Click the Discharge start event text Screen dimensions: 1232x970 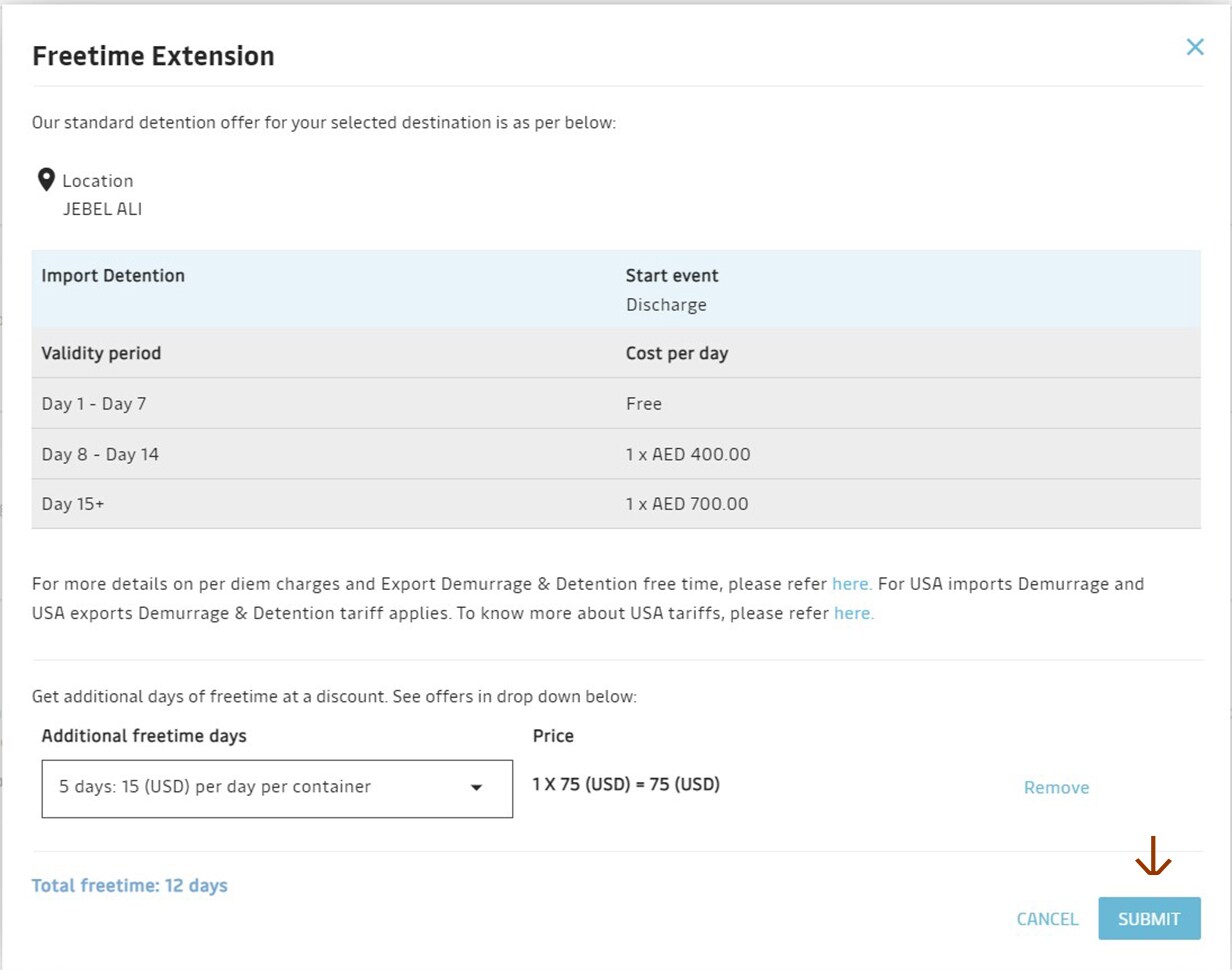point(666,305)
